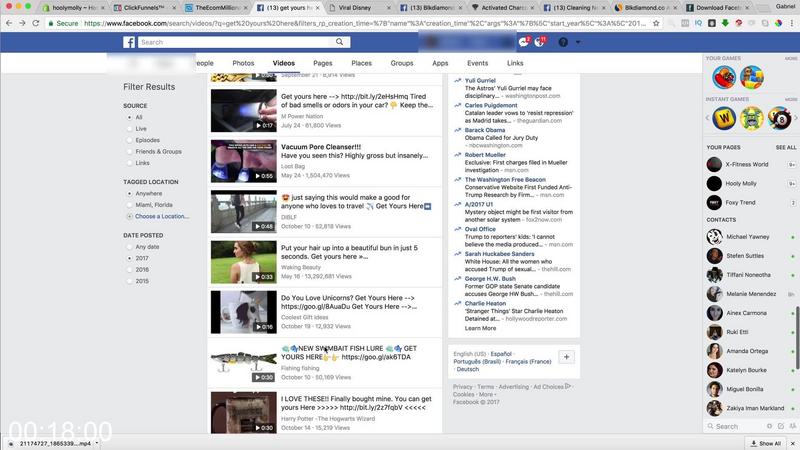Screen dimensions: 800x450
Task: Click the red candy game icon
Action: (724, 78)
